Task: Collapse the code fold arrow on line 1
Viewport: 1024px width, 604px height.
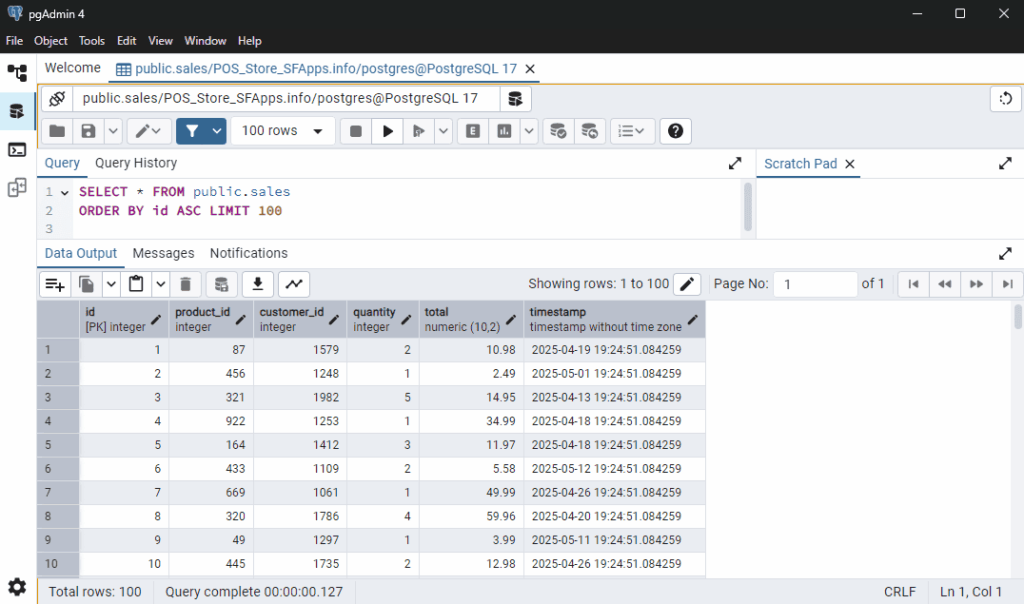Action: (x=65, y=193)
